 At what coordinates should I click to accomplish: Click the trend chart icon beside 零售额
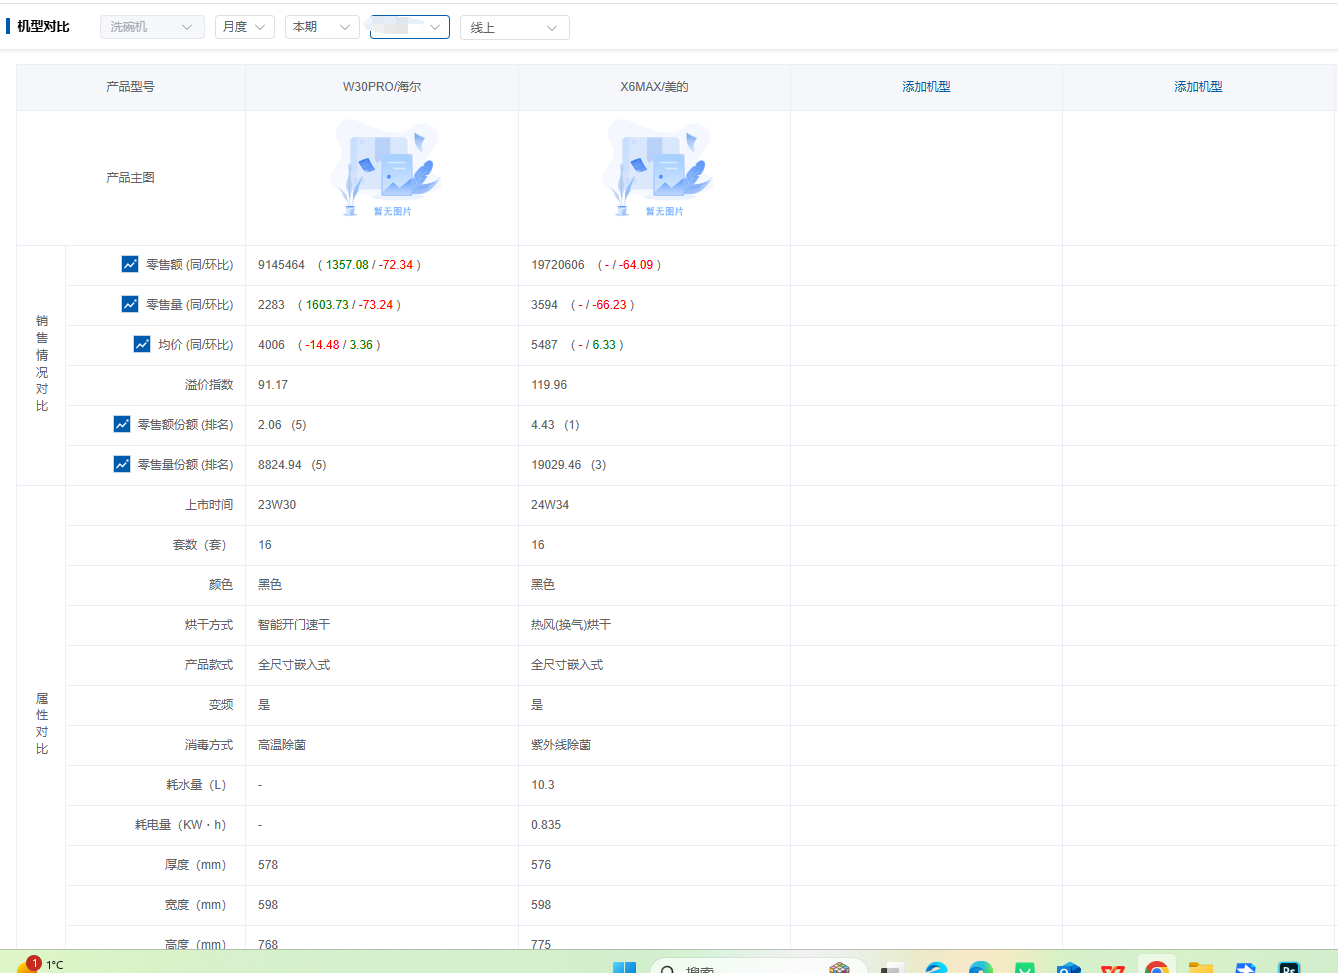tap(130, 264)
